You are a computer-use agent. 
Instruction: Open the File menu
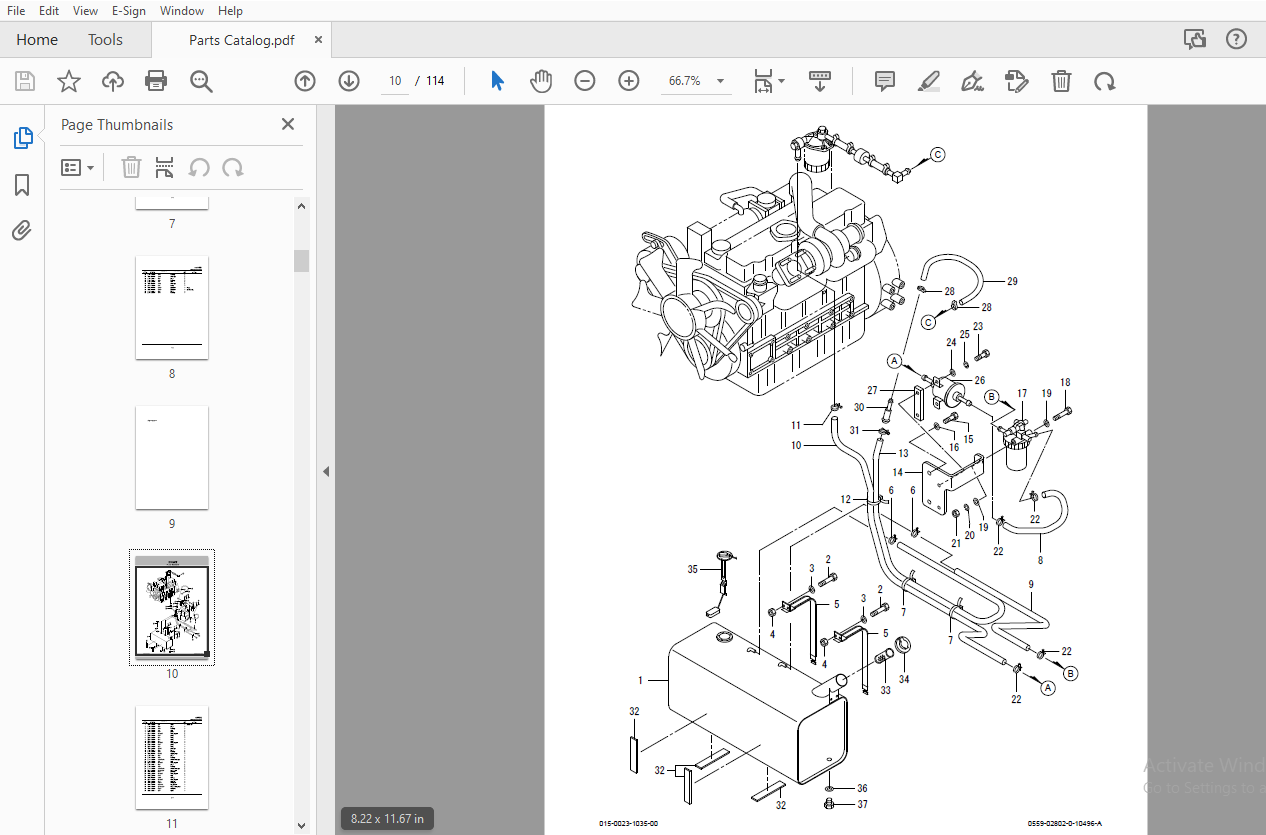[16, 10]
